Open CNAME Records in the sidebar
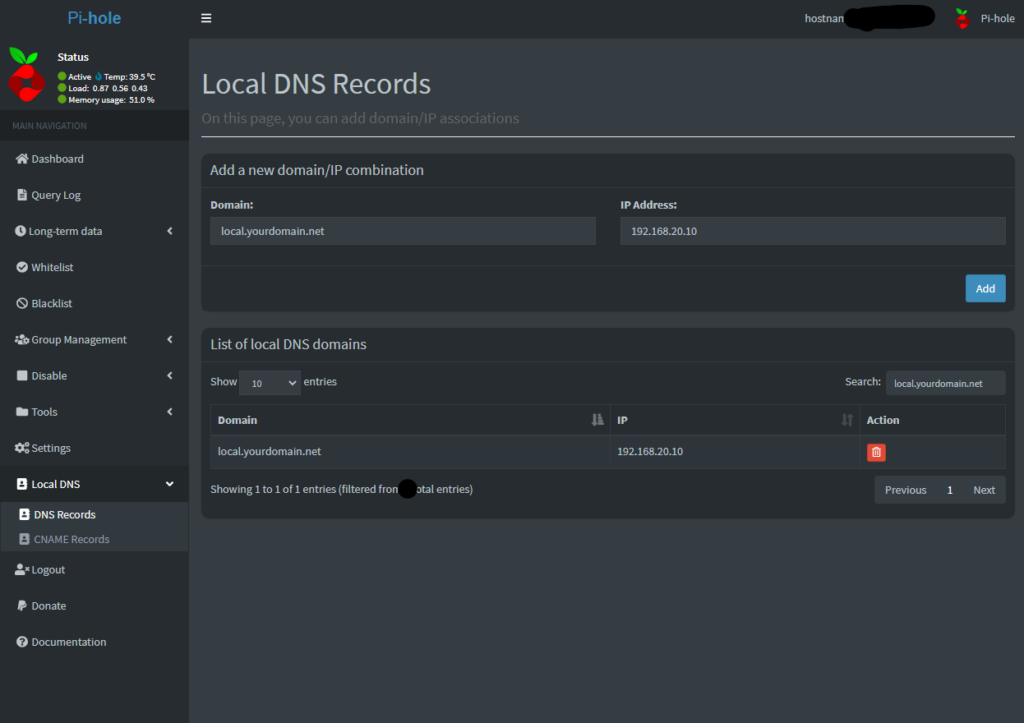The image size is (1024, 723). (71, 539)
